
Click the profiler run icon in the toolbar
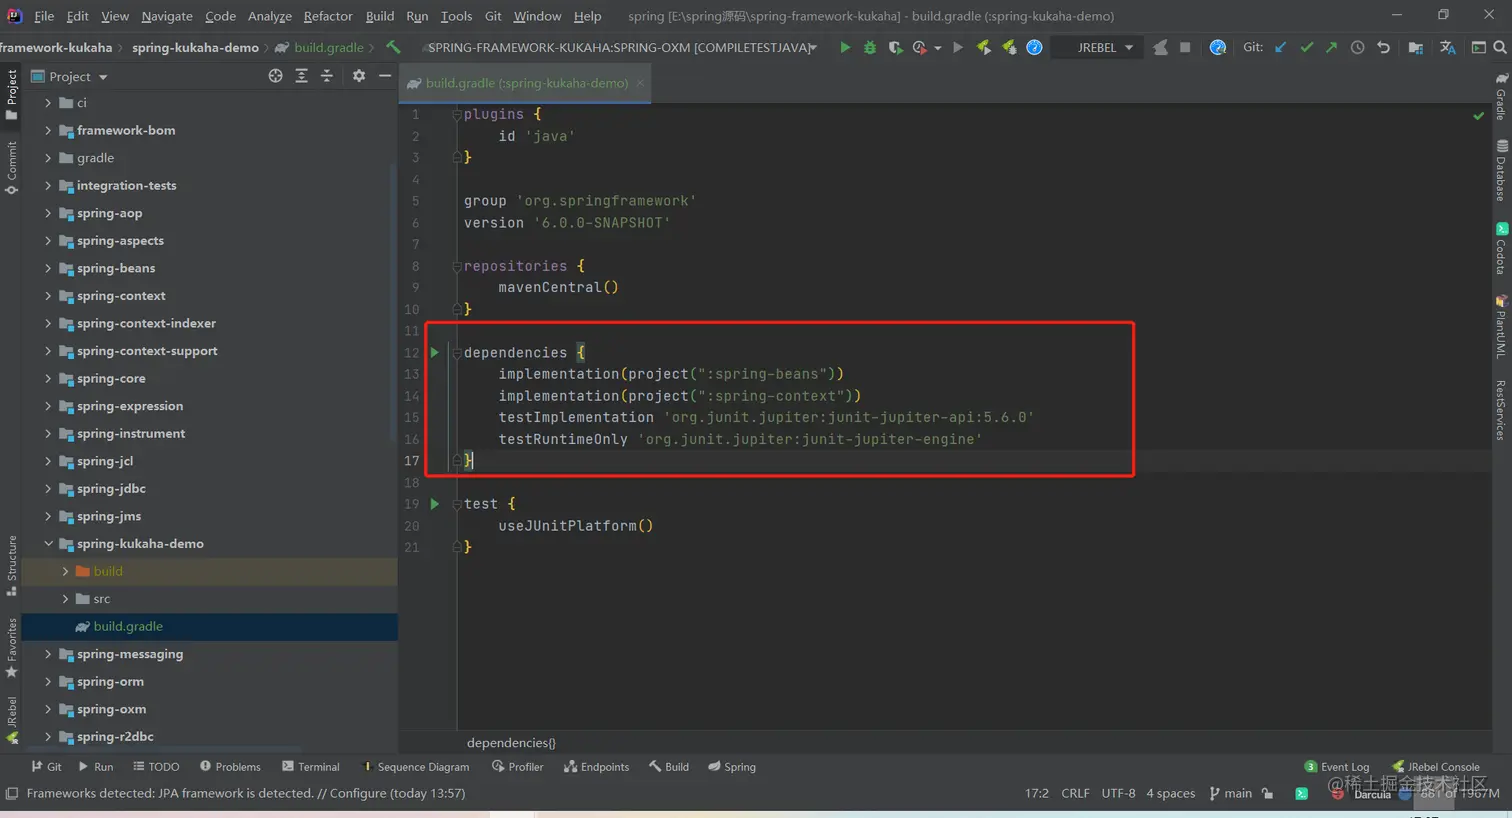(920, 47)
